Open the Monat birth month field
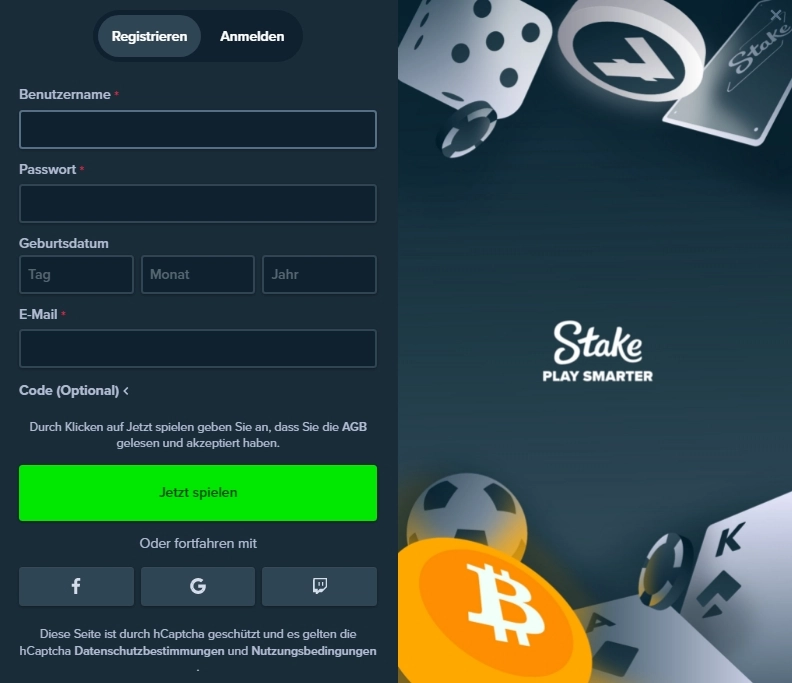 click(x=198, y=274)
